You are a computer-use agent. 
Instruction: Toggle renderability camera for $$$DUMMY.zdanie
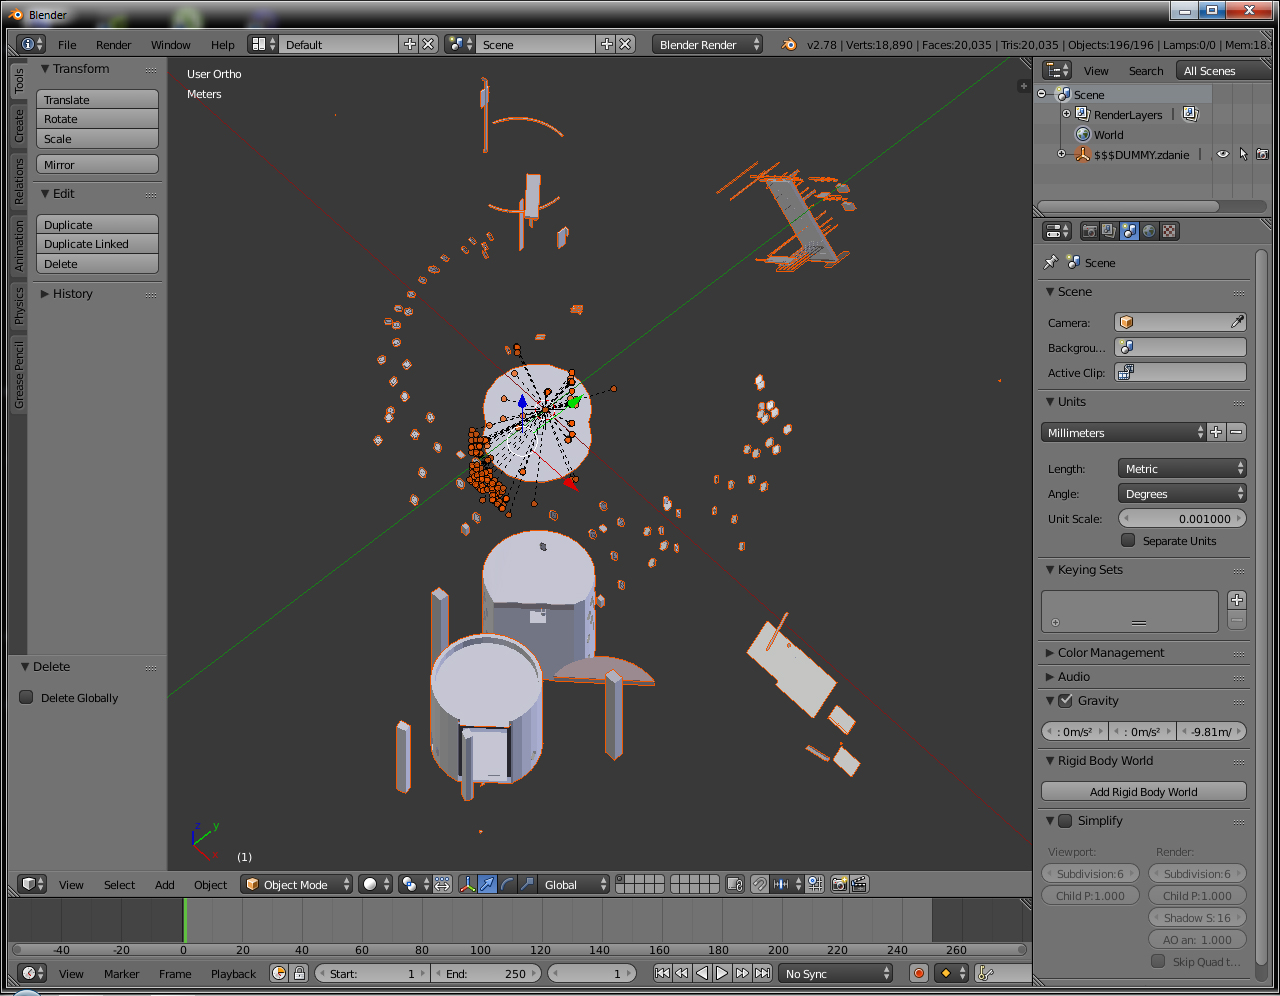click(1262, 154)
